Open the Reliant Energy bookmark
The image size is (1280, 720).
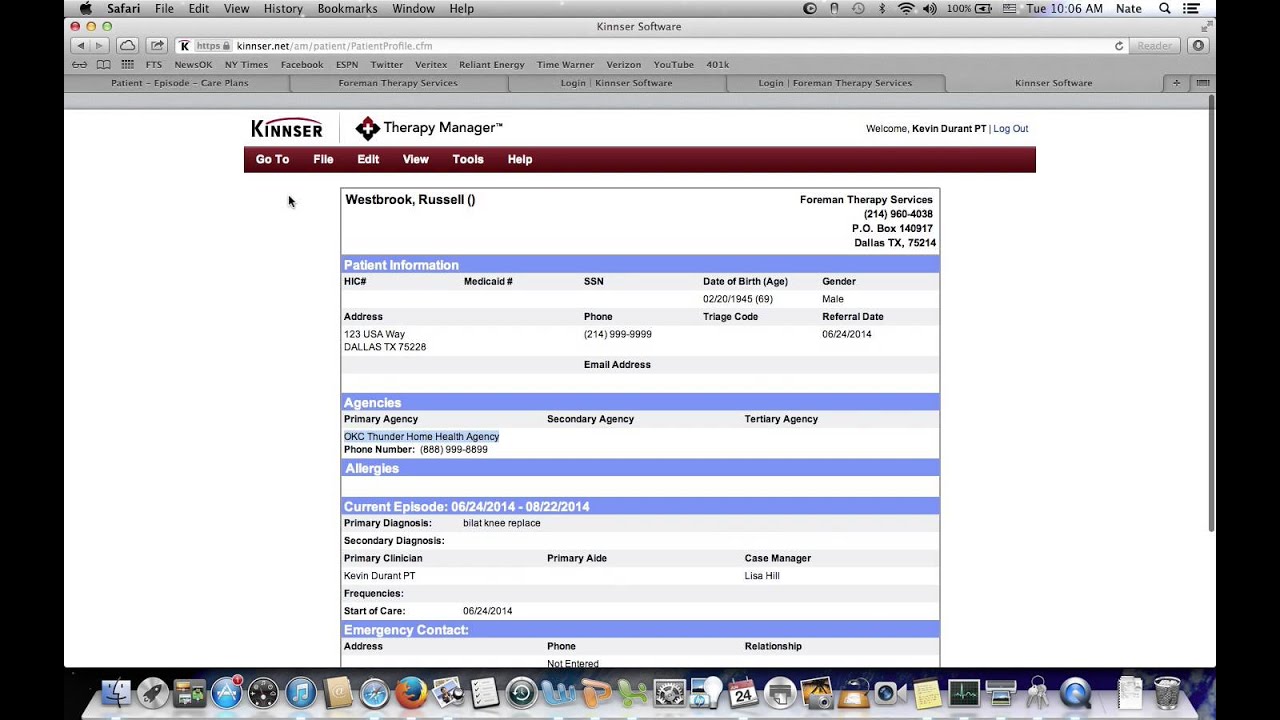tap(492, 65)
